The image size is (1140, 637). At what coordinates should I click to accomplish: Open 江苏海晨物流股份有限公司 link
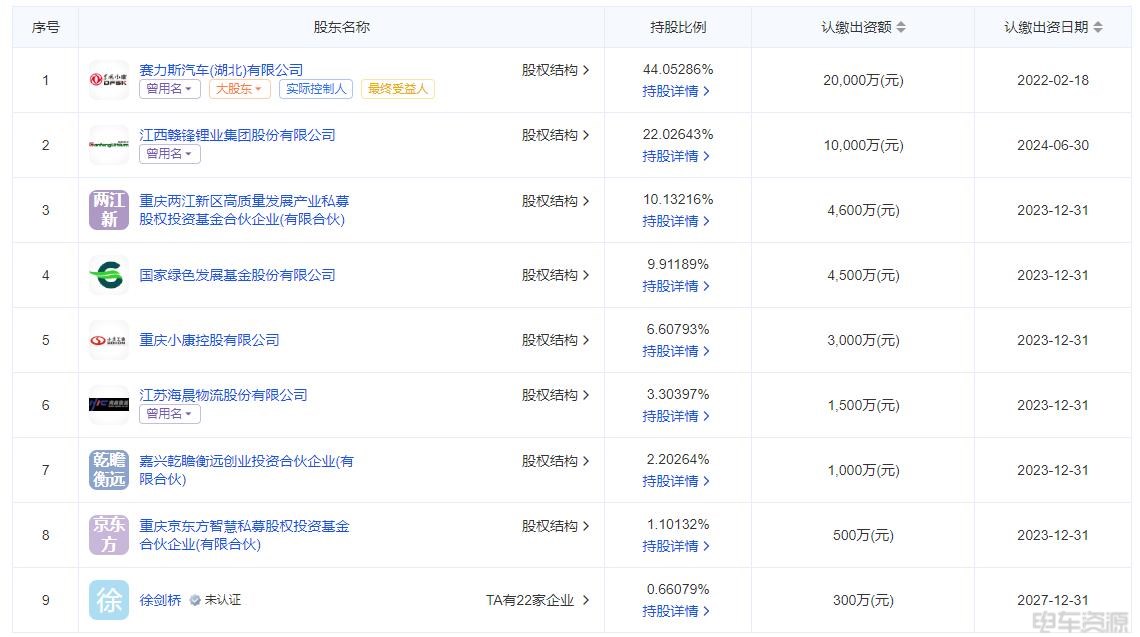[x=223, y=396]
